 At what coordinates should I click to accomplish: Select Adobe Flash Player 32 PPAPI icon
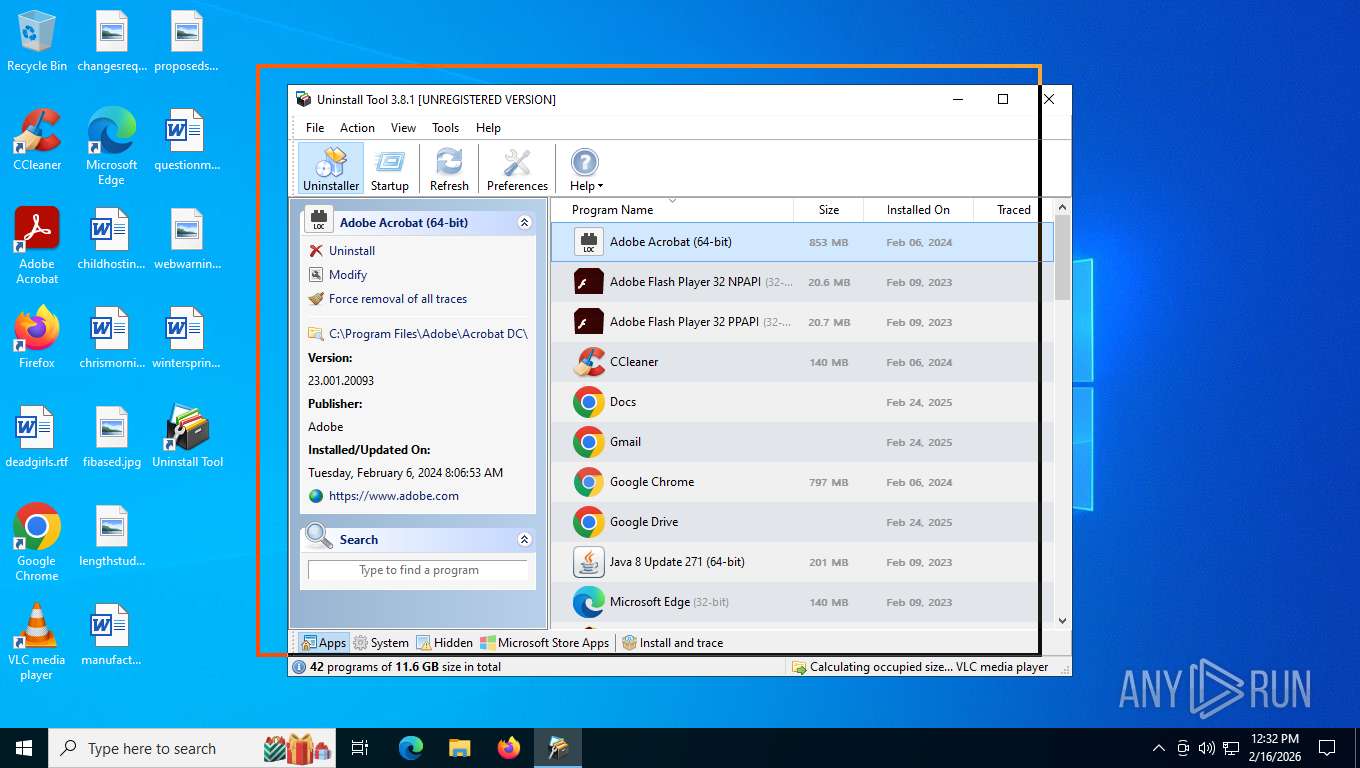(589, 322)
